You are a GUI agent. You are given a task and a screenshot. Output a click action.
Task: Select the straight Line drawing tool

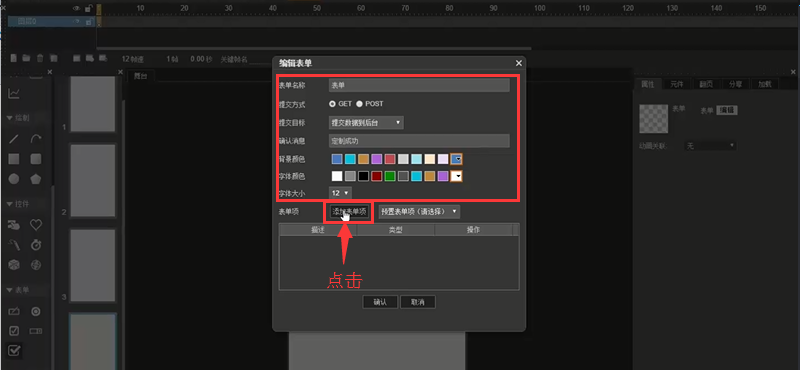pos(14,139)
